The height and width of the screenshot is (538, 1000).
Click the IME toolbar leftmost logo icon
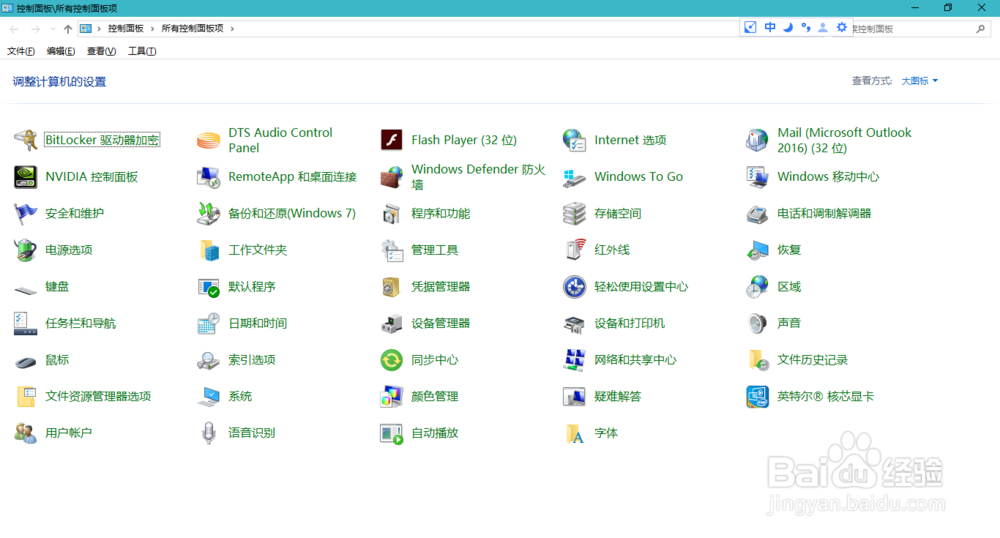(751, 27)
